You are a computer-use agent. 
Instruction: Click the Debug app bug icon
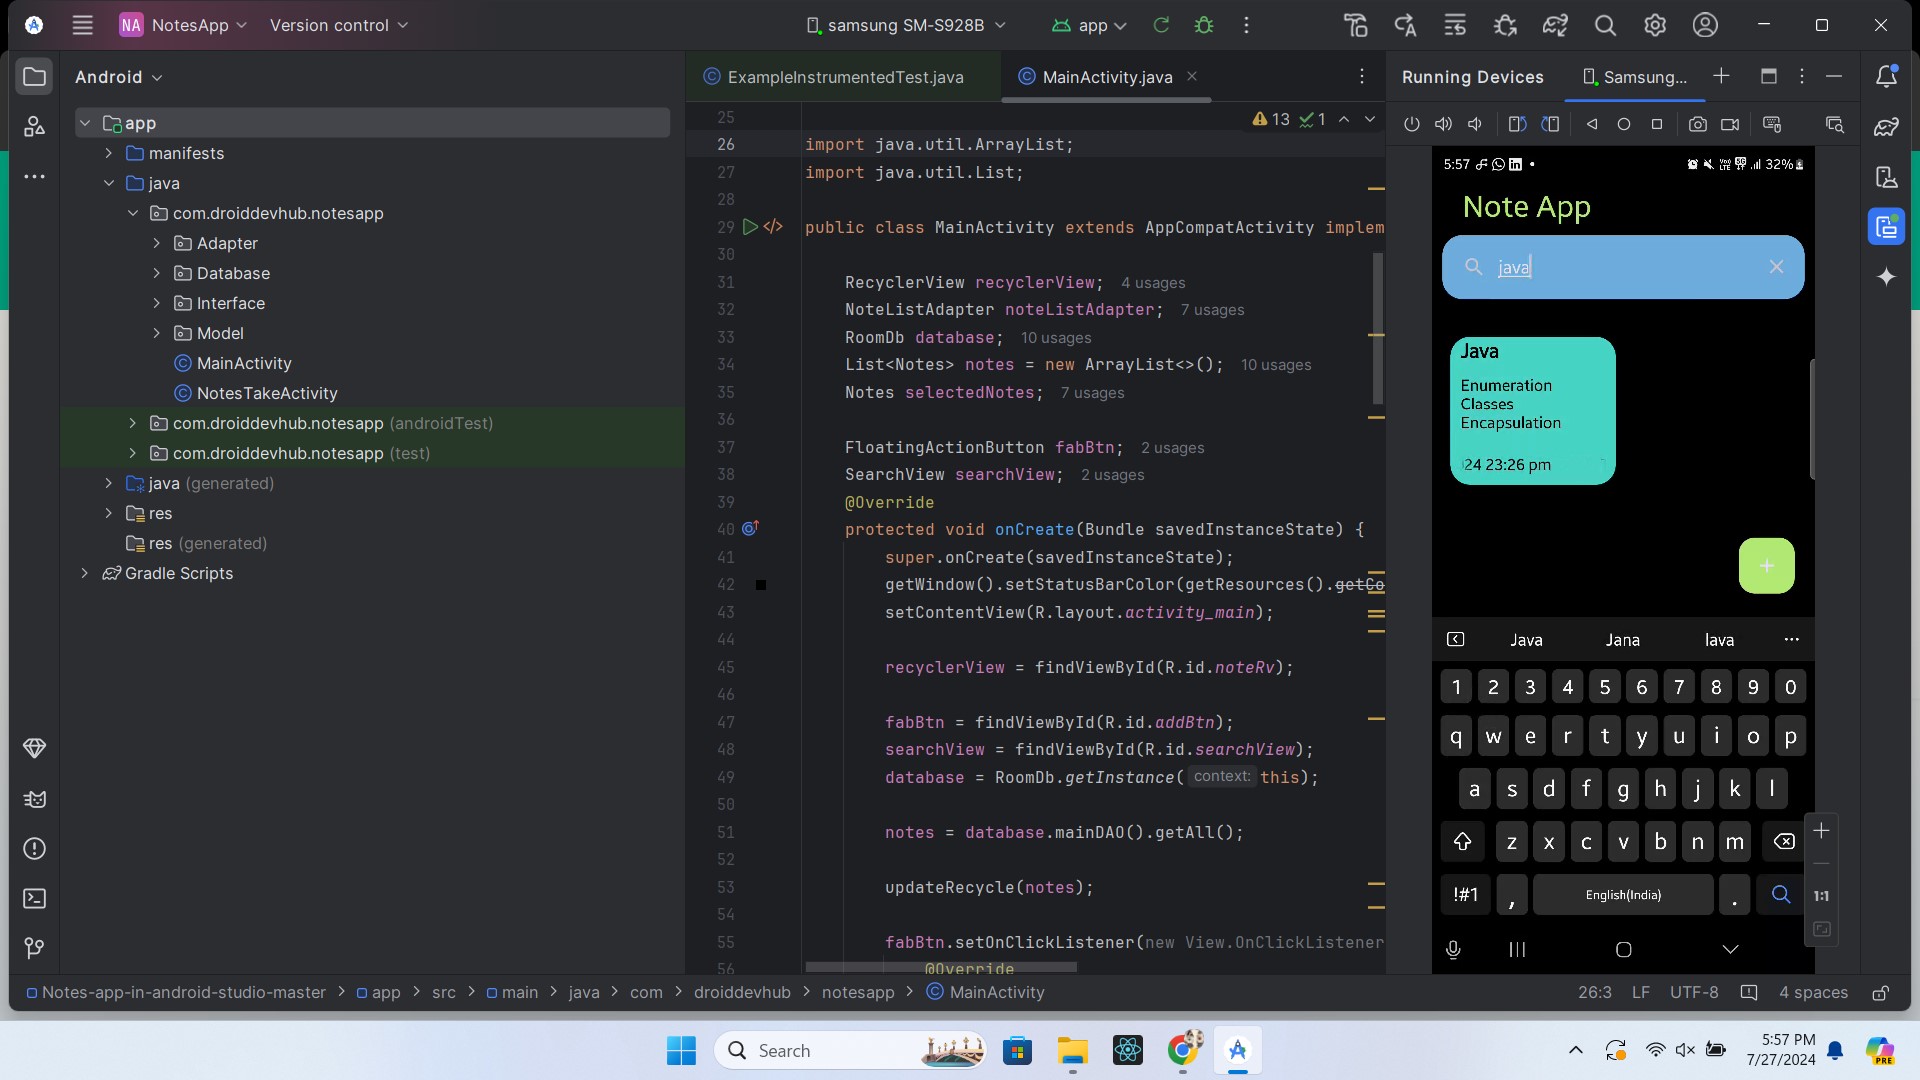[1204, 25]
